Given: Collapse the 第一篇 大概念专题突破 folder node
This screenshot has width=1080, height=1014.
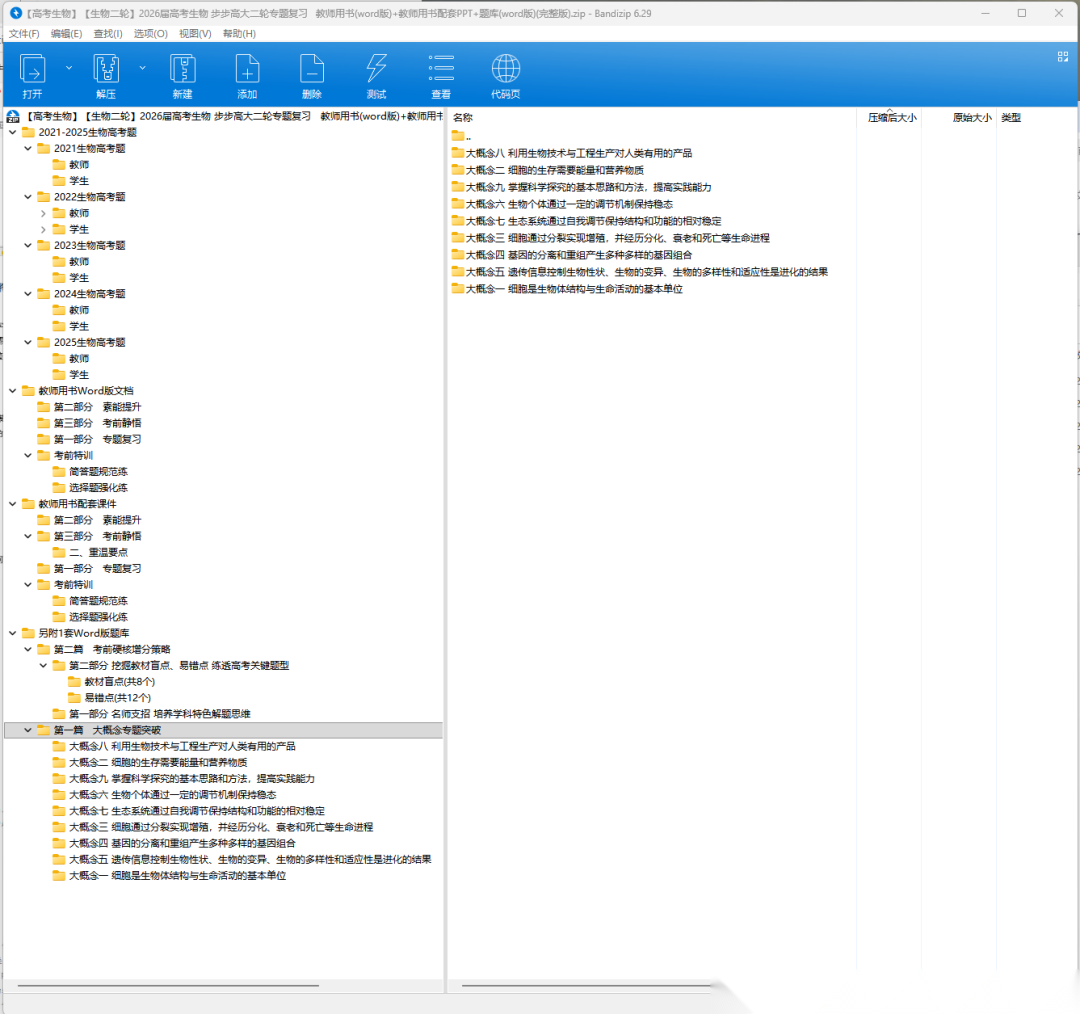Looking at the screenshot, I should click(x=27, y=730).
